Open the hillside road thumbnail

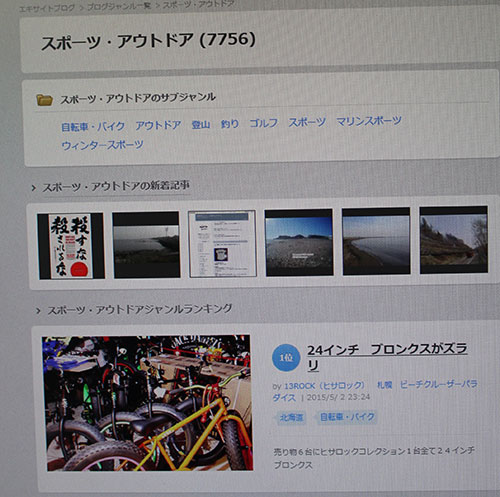click(x=454, y=240)
